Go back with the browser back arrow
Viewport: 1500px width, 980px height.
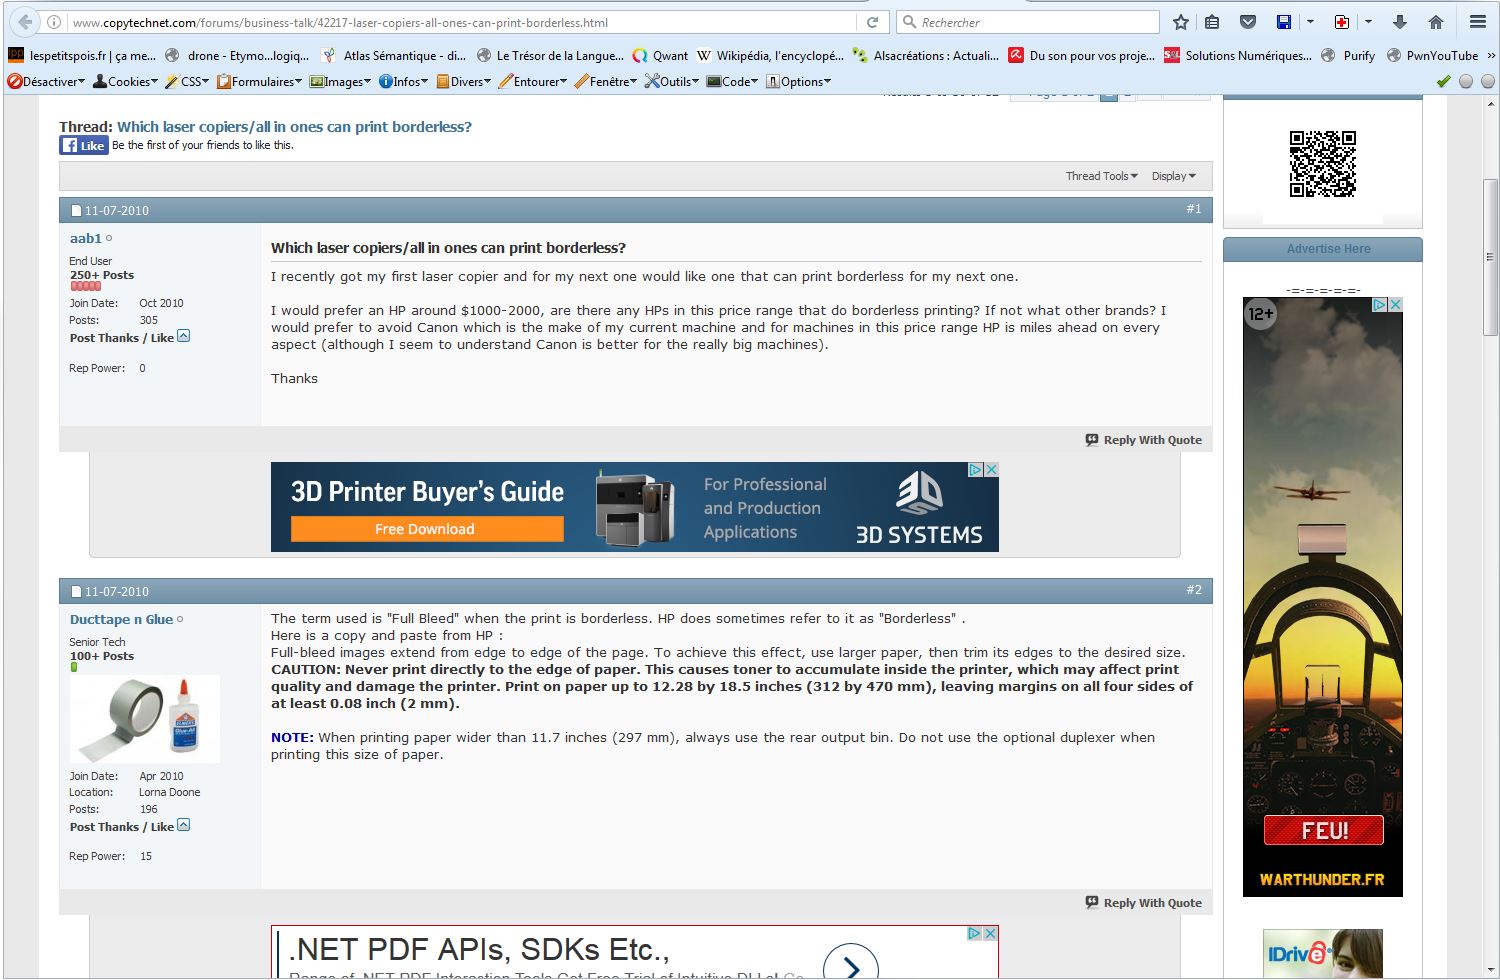coord(25,22)
